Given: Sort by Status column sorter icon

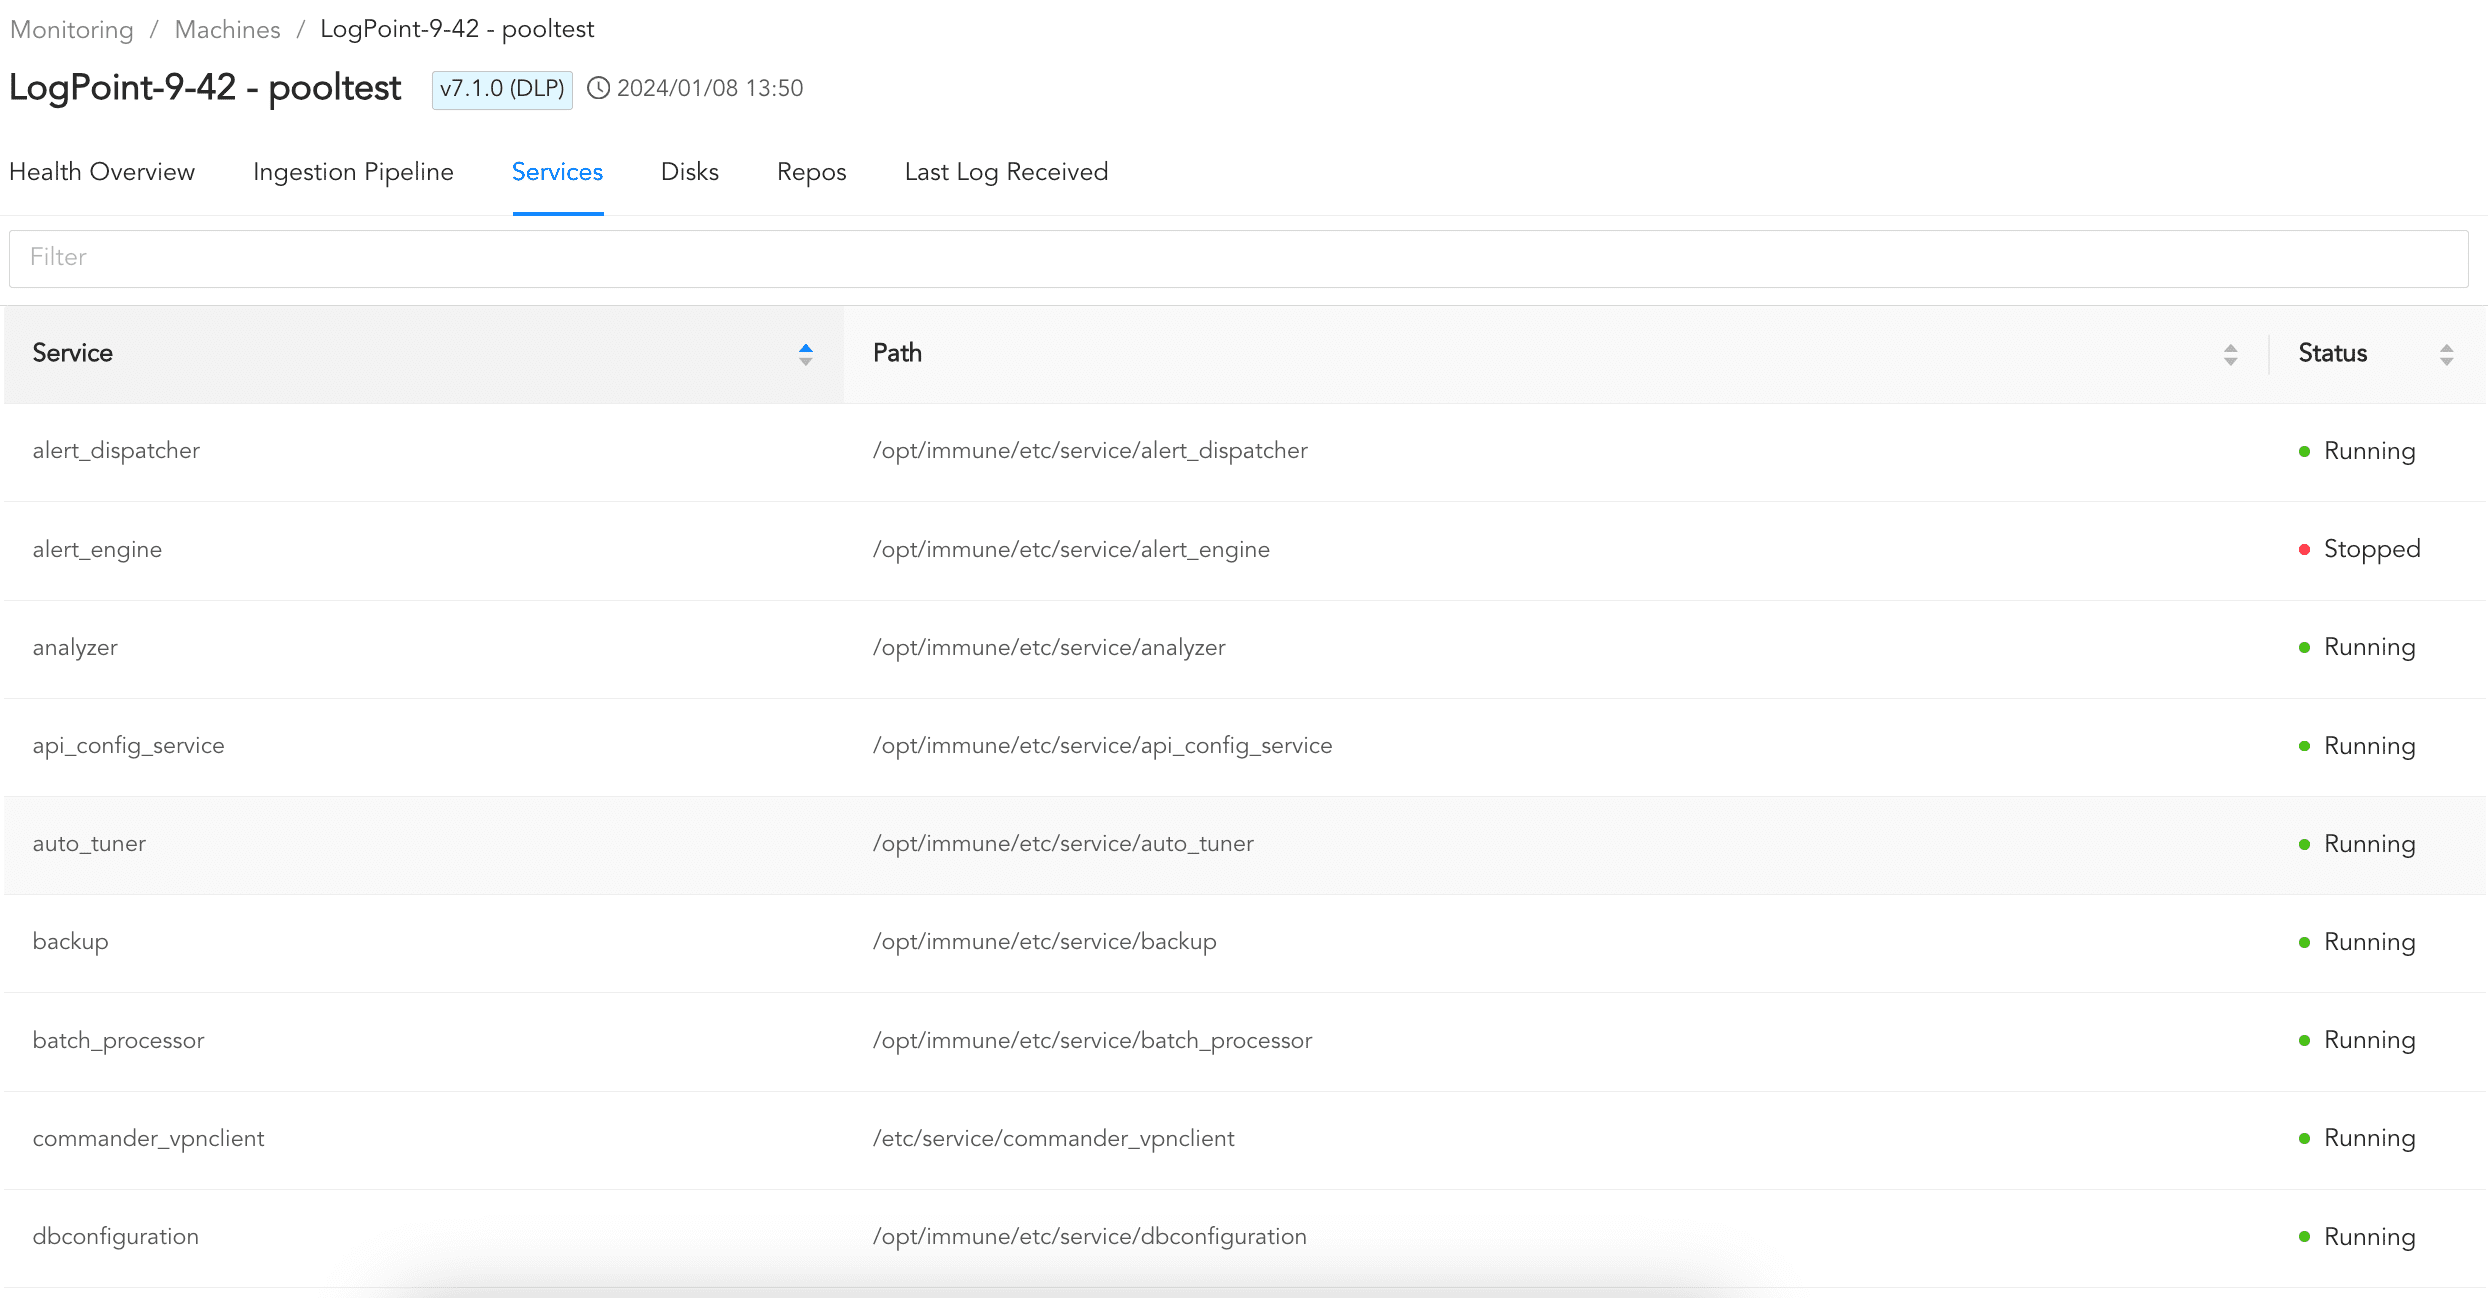Looking at the screenshot, I should [2446, 354].
